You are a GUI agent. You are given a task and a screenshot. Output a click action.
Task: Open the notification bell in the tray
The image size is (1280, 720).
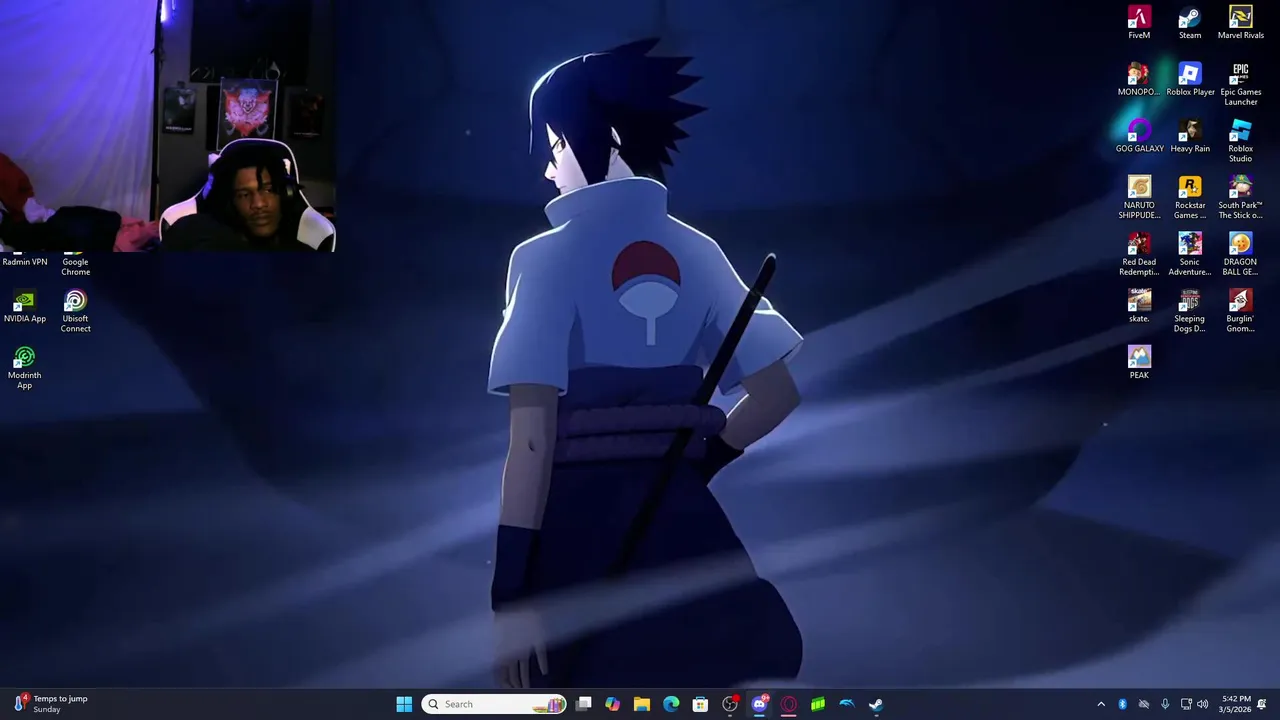pyautogui.click(x=1262, y=704)
